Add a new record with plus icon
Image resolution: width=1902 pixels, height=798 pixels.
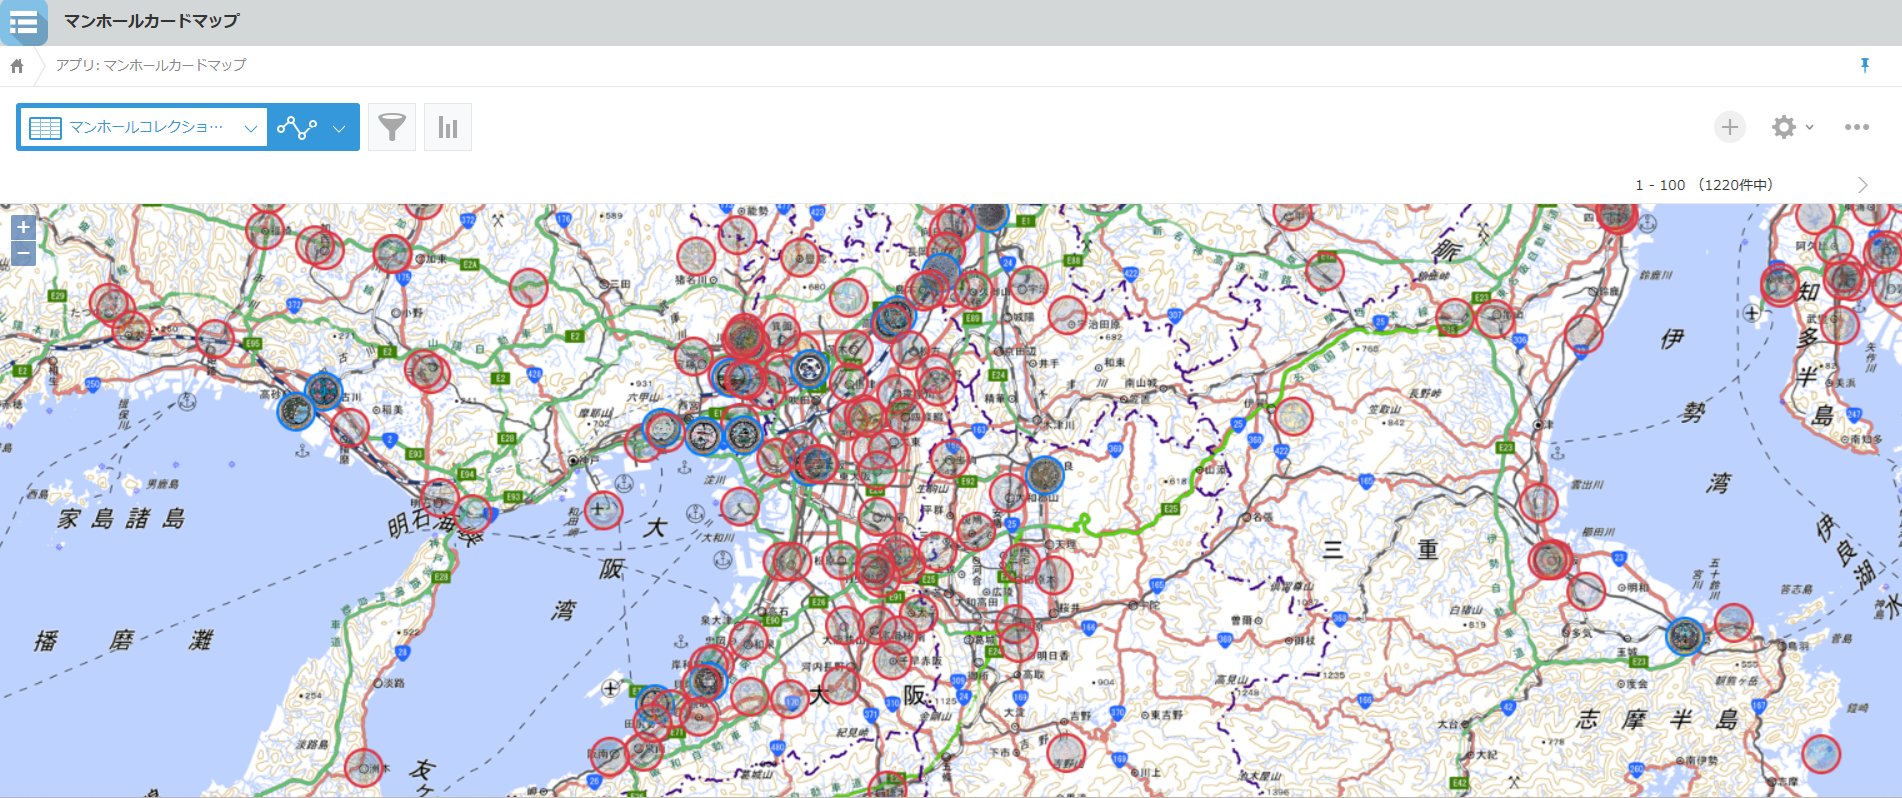click(1730, 127)
